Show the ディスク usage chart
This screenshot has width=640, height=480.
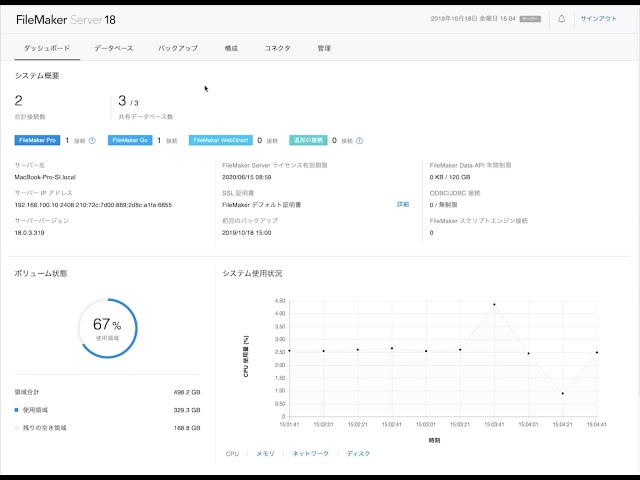tap(358, 453)
